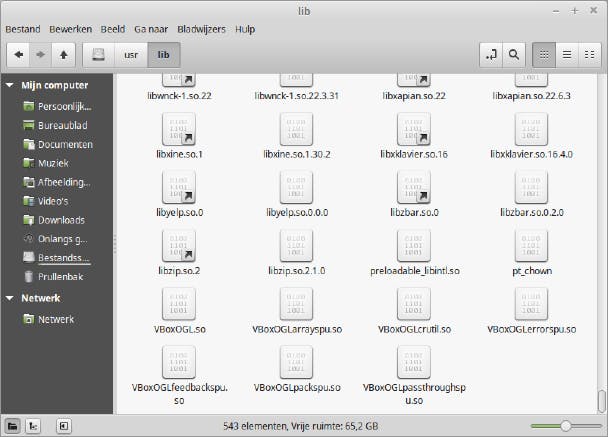Select the libxine.so.1.30.2 file icon
Screen dimensions: 608x437
[296, 129]
